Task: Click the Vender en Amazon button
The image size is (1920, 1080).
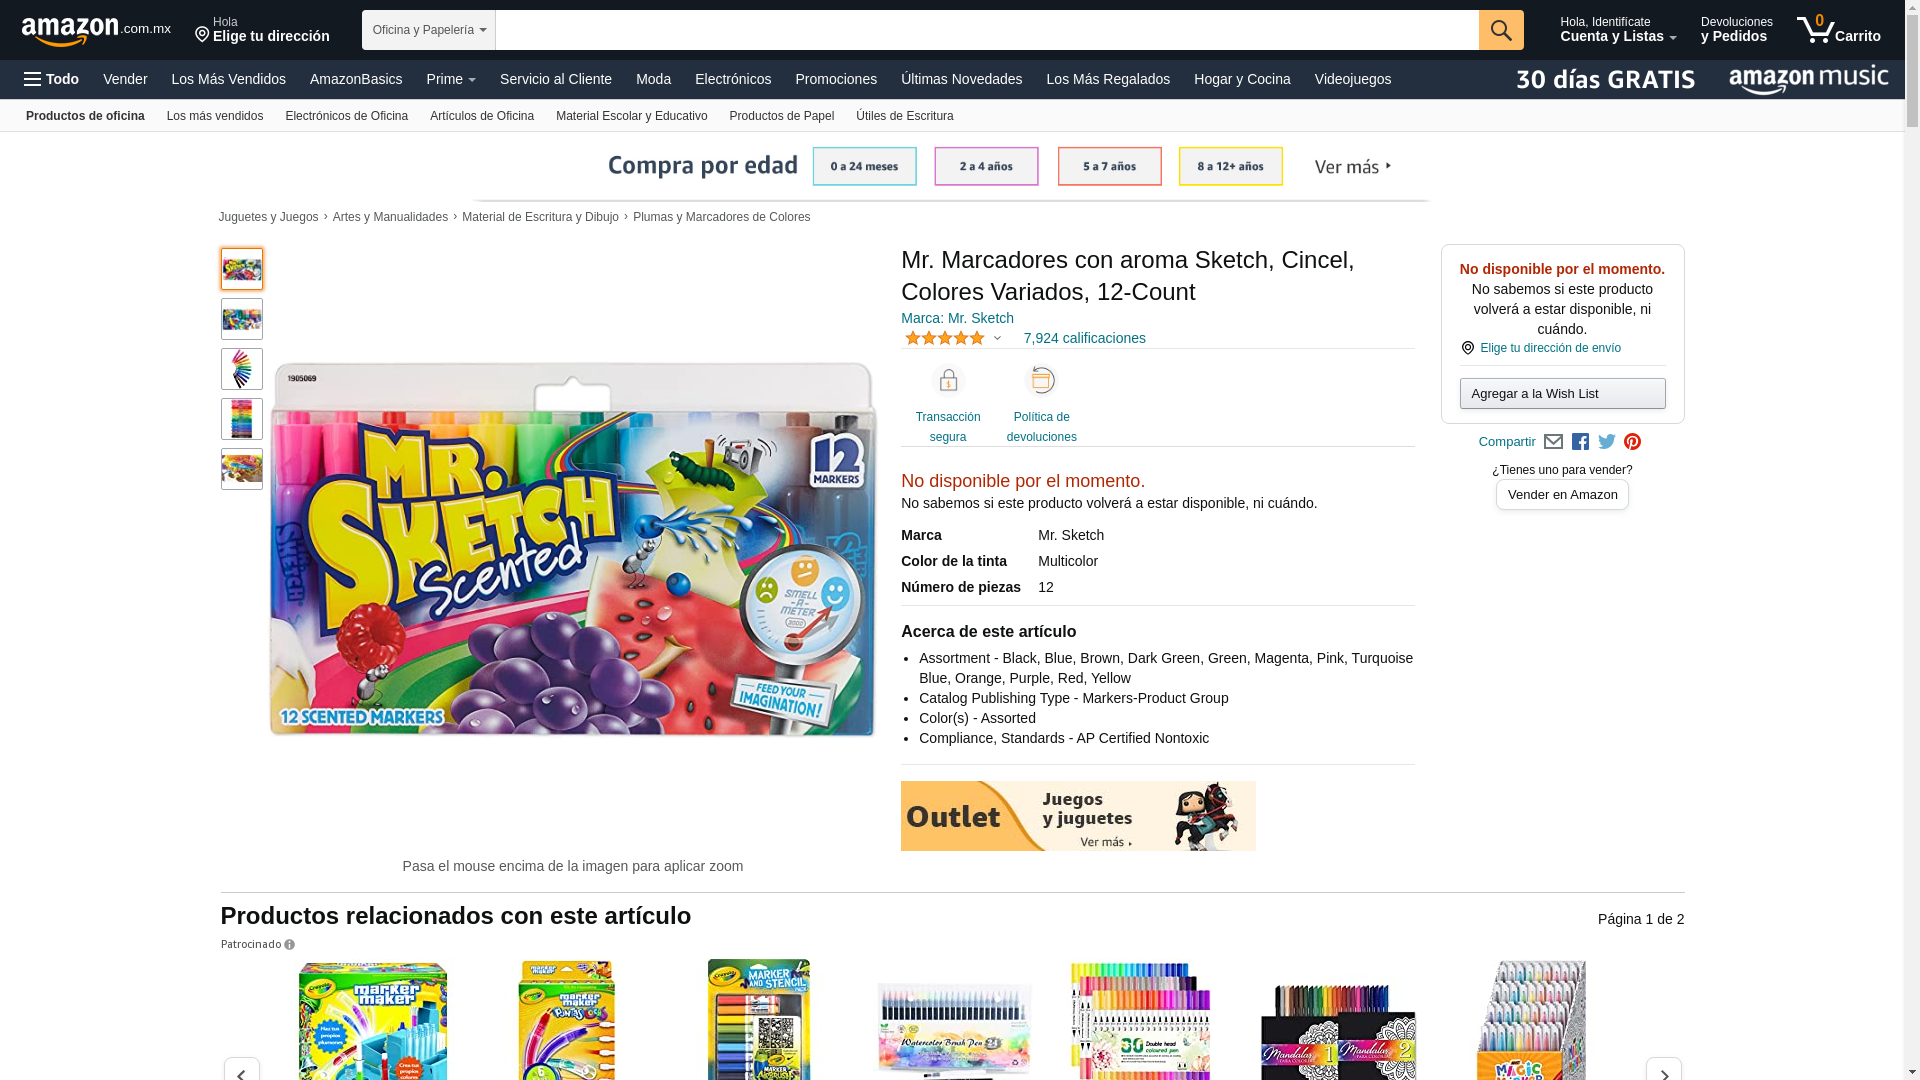Action: coord(1562,495)
